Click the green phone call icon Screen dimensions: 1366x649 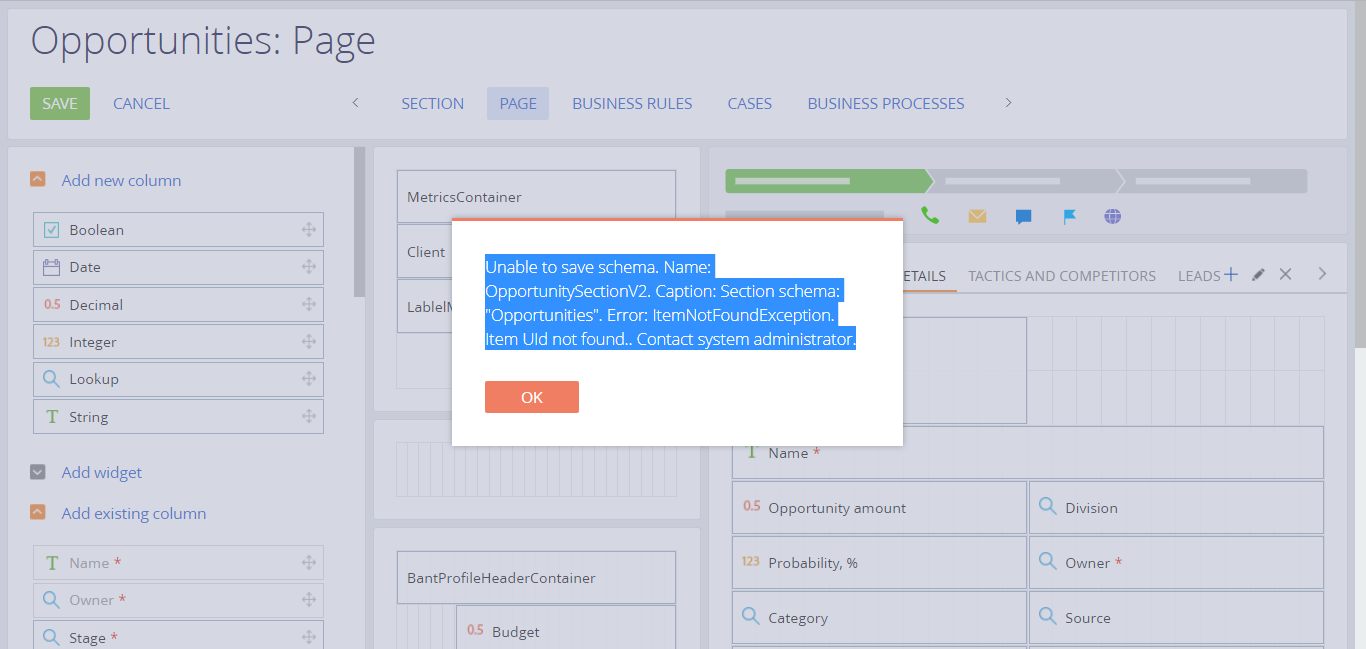(x=930, y=216)
